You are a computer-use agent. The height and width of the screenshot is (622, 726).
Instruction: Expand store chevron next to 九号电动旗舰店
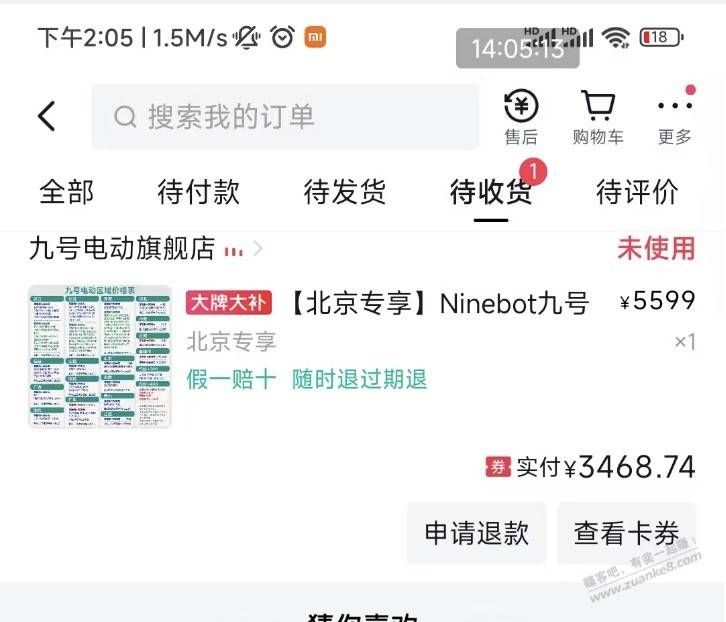(x=258, y=249)
